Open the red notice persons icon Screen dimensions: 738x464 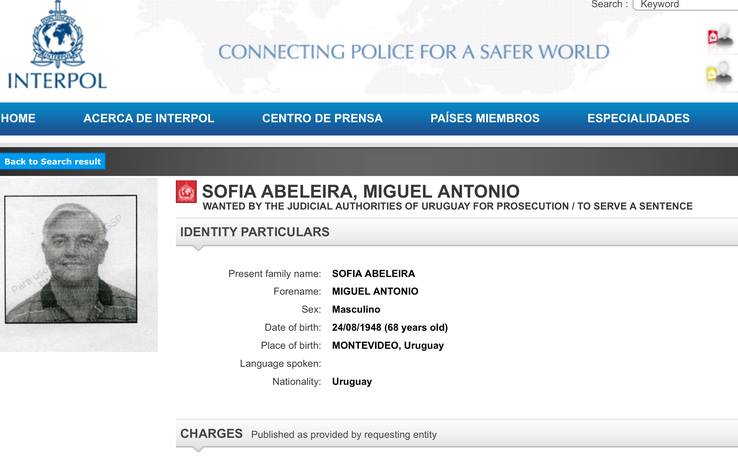[719, 38]
